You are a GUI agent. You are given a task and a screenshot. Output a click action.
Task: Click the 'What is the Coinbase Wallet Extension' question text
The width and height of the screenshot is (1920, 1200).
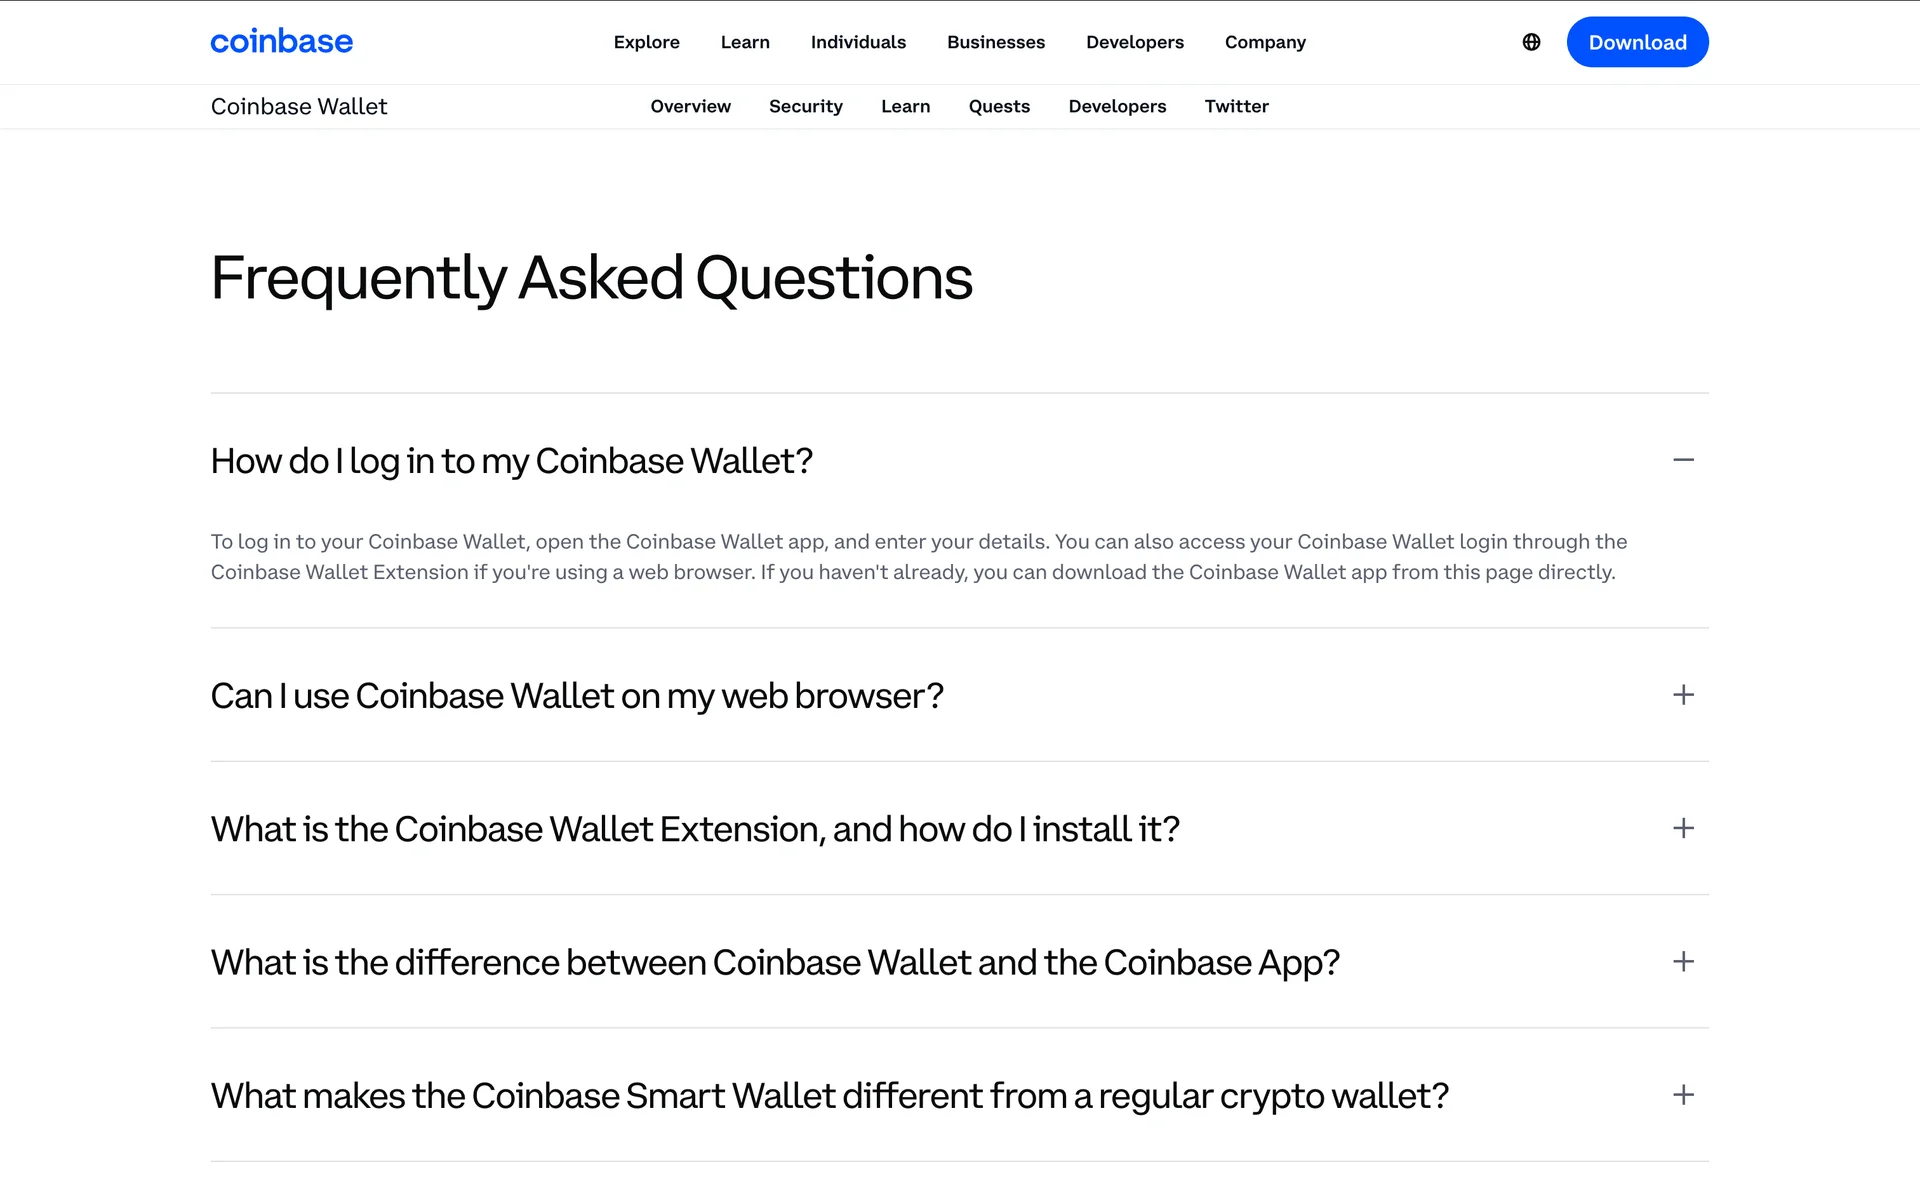click(695, 829)
